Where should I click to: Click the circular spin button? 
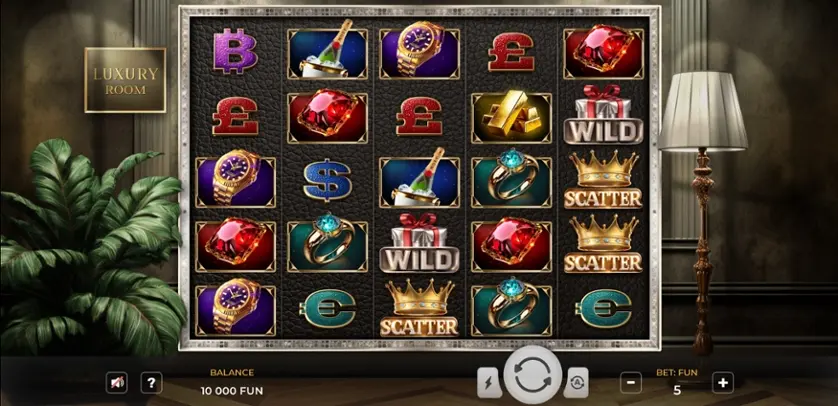532,376
